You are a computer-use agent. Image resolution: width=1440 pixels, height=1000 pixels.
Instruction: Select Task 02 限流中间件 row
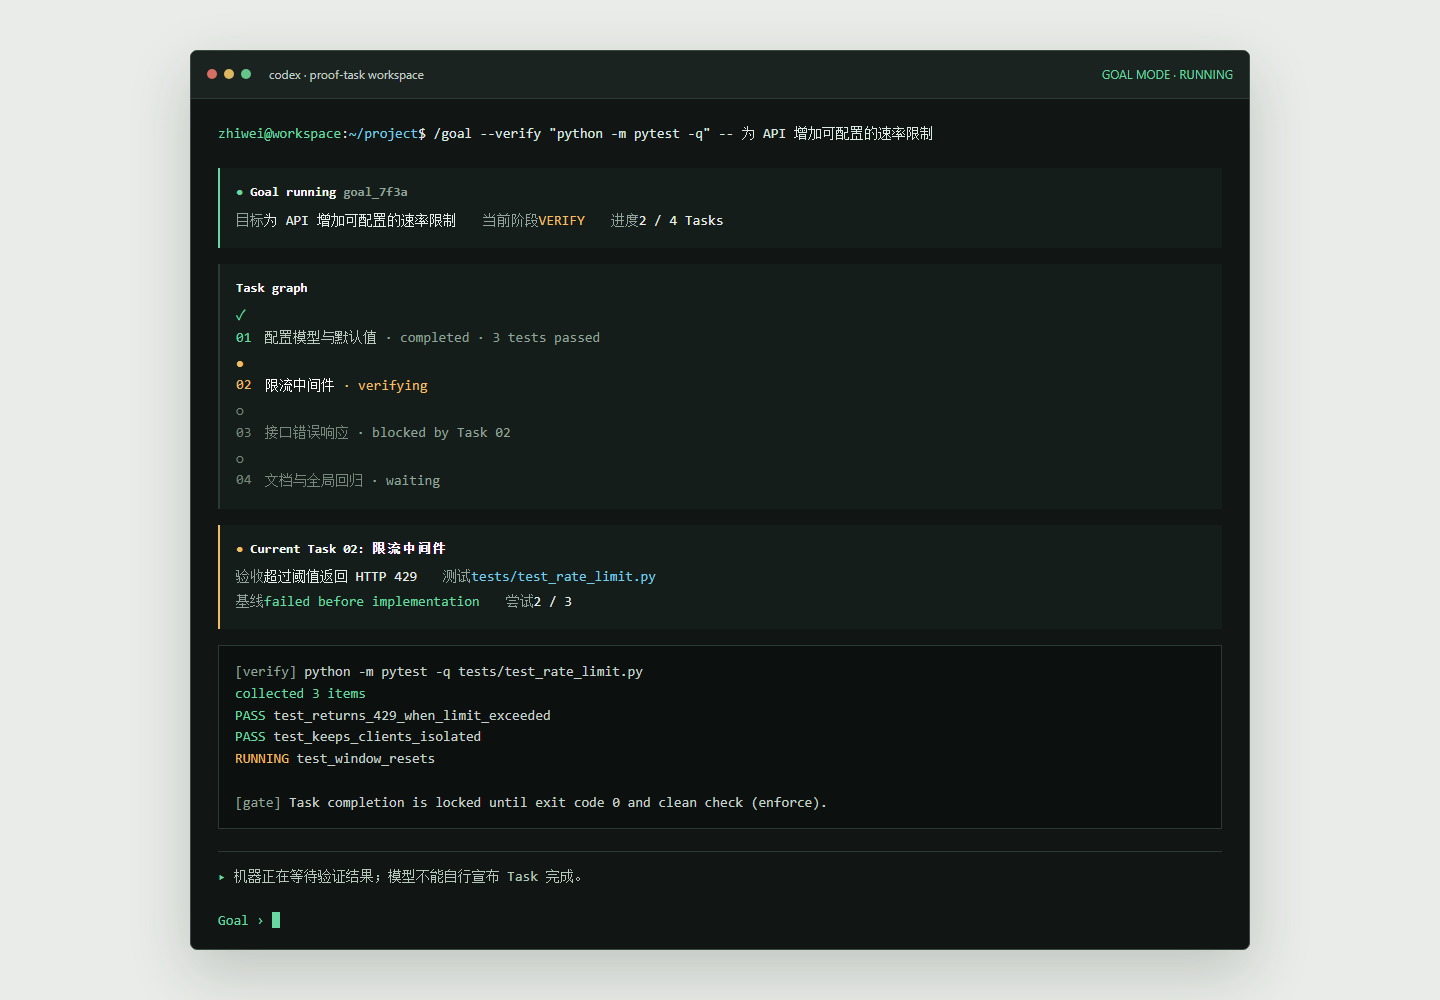coord(332,385)
